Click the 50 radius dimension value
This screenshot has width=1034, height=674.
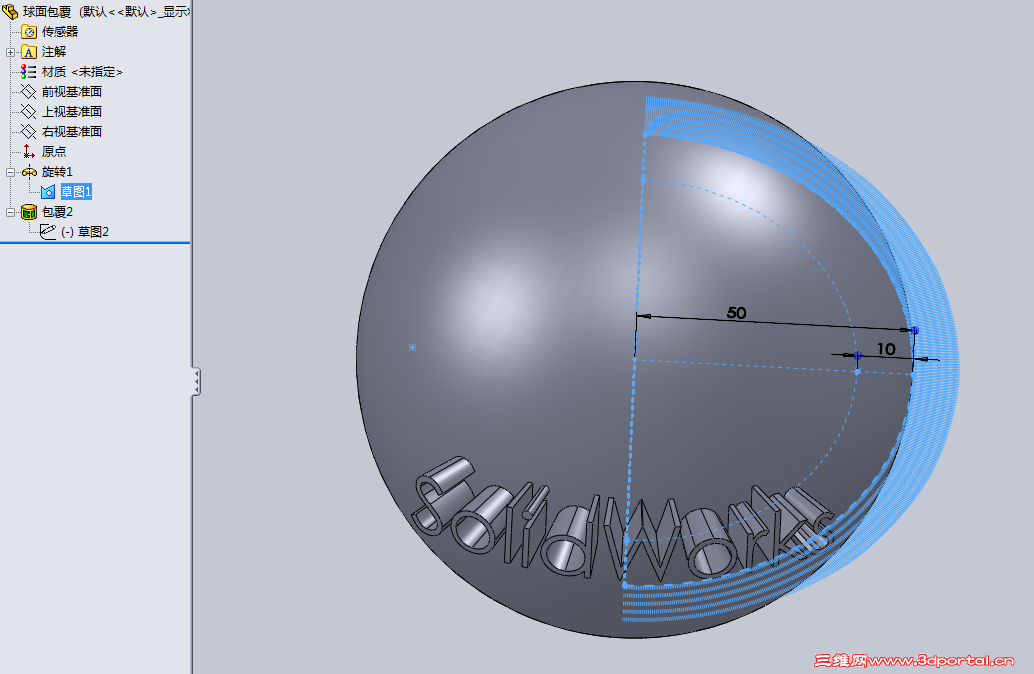(x=737, y=313)
